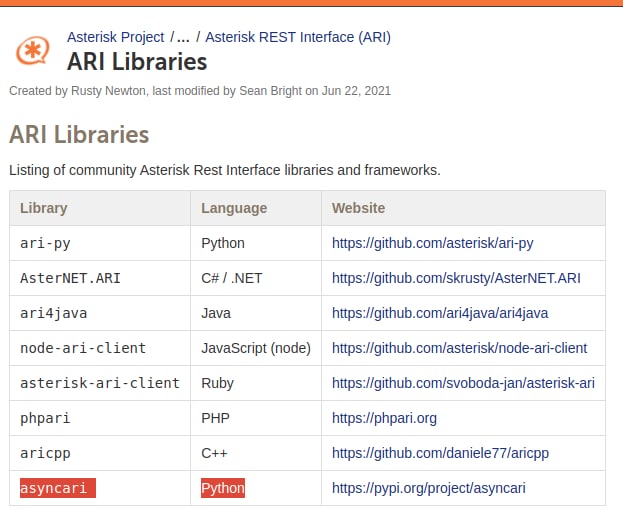Visit the AsterNET.ARI GitHub repository link
The height and width of the screenshot is (525, 623).
456,278
